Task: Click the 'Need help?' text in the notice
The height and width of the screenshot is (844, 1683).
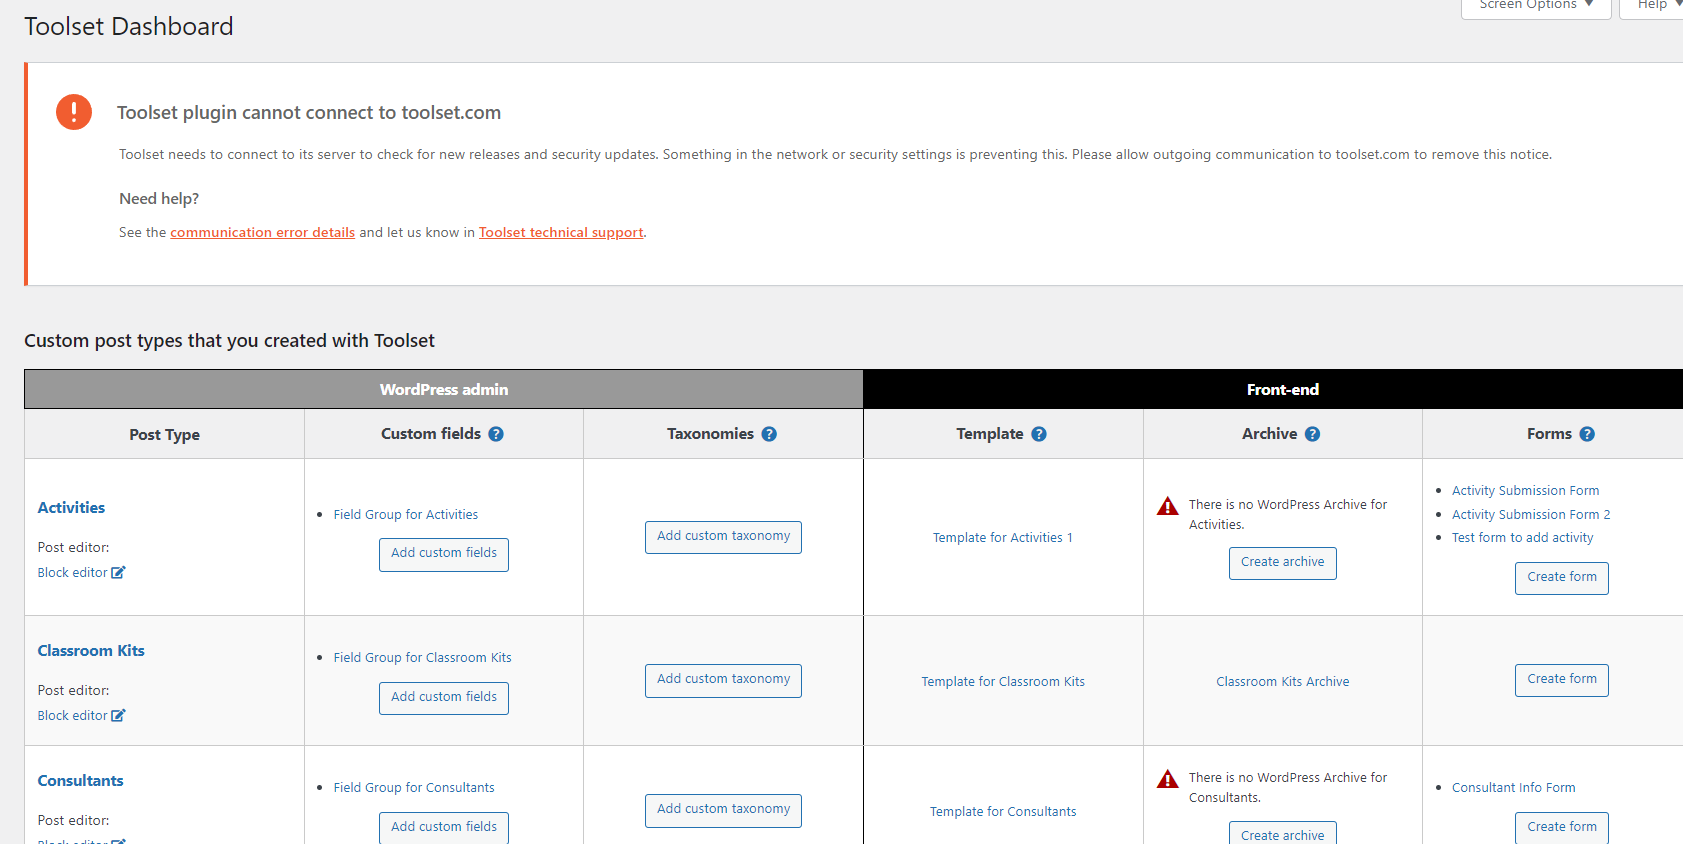Action: [x=159, y=199]
